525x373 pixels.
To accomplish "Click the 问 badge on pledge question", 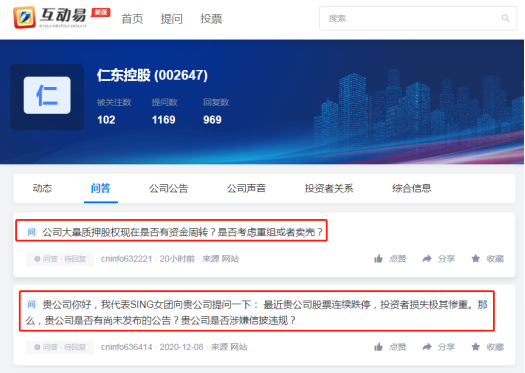I will (x=31, y=232).
